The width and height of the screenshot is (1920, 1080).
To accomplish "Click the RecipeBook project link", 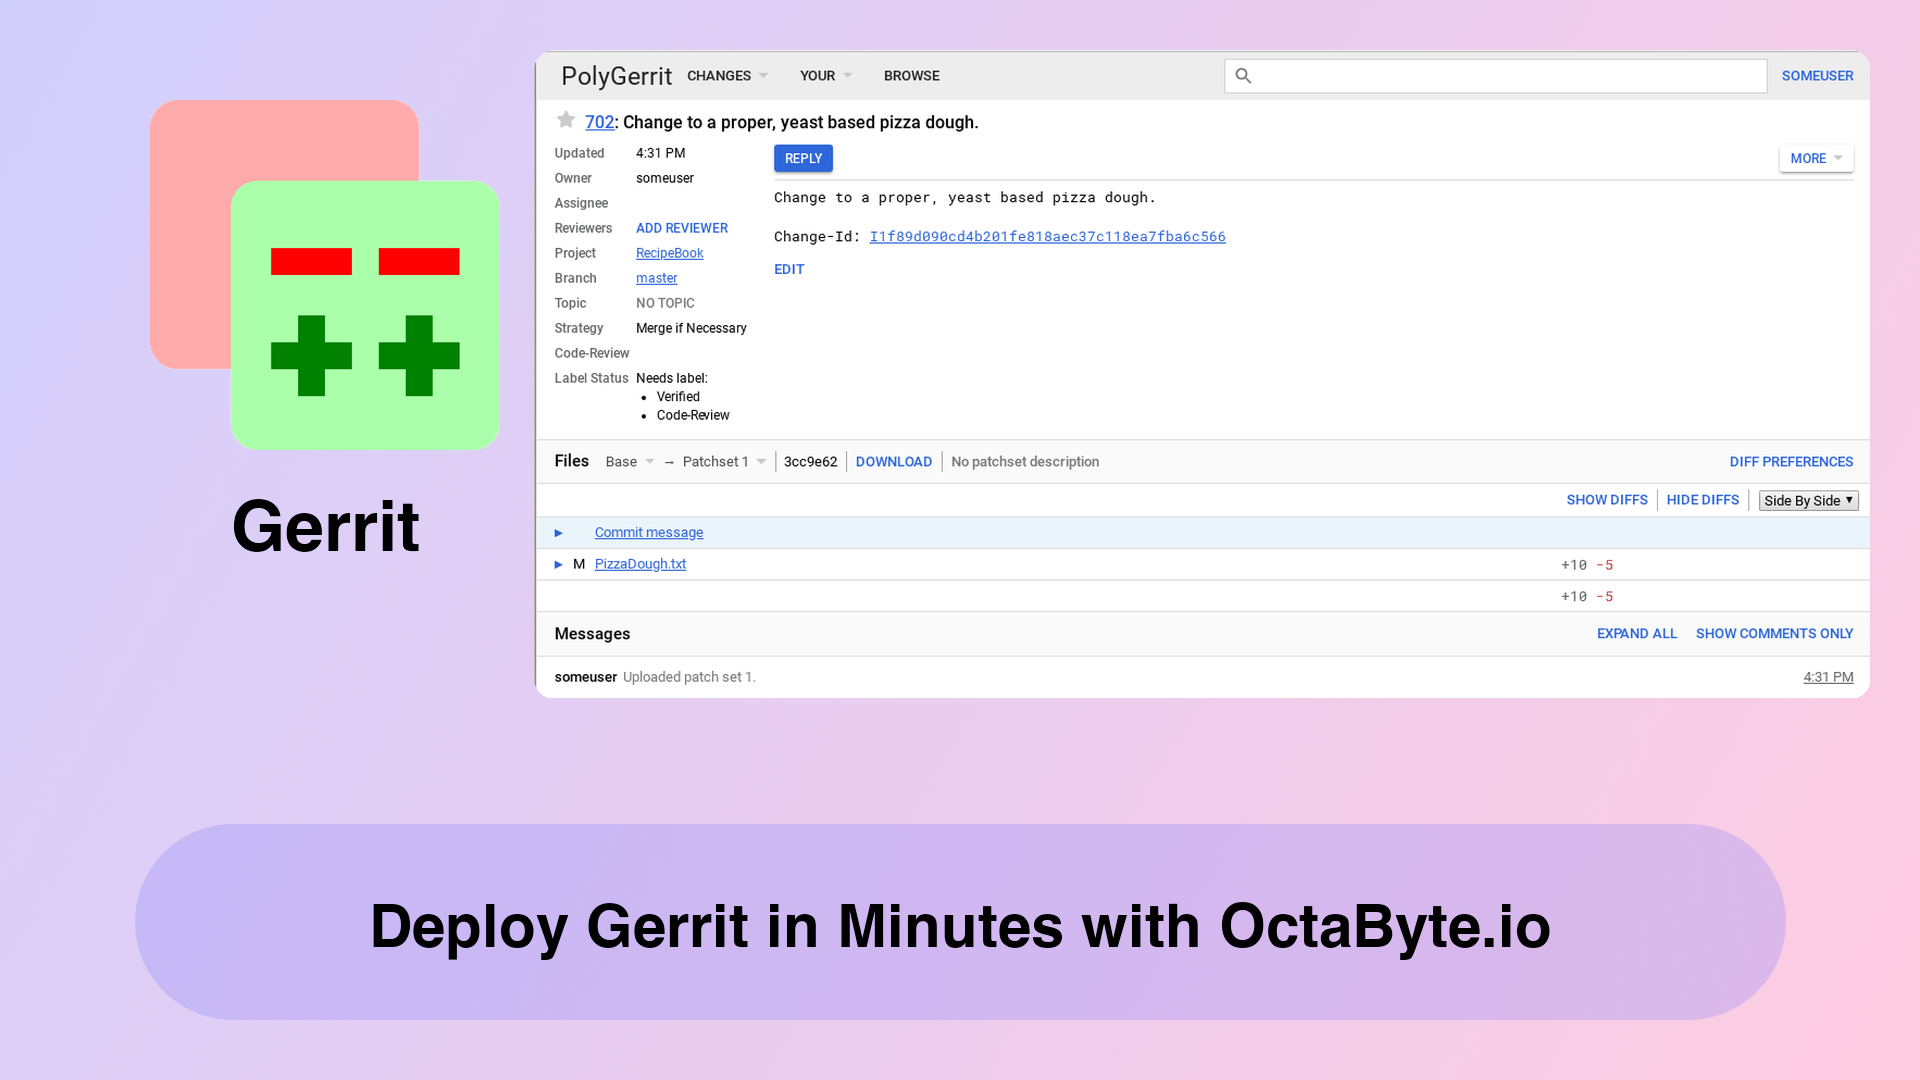I will [669, 252].
